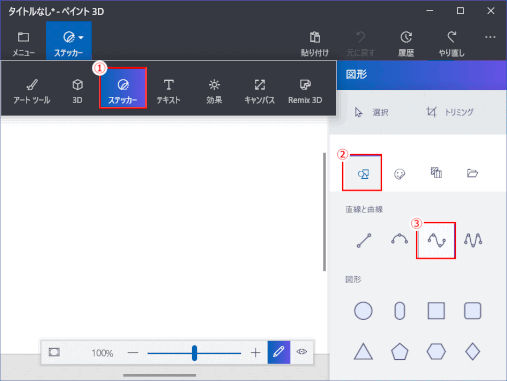This screenshot has height=381, width=507.
Task: Switch to the 3D tab
Action: click(77, 91)
